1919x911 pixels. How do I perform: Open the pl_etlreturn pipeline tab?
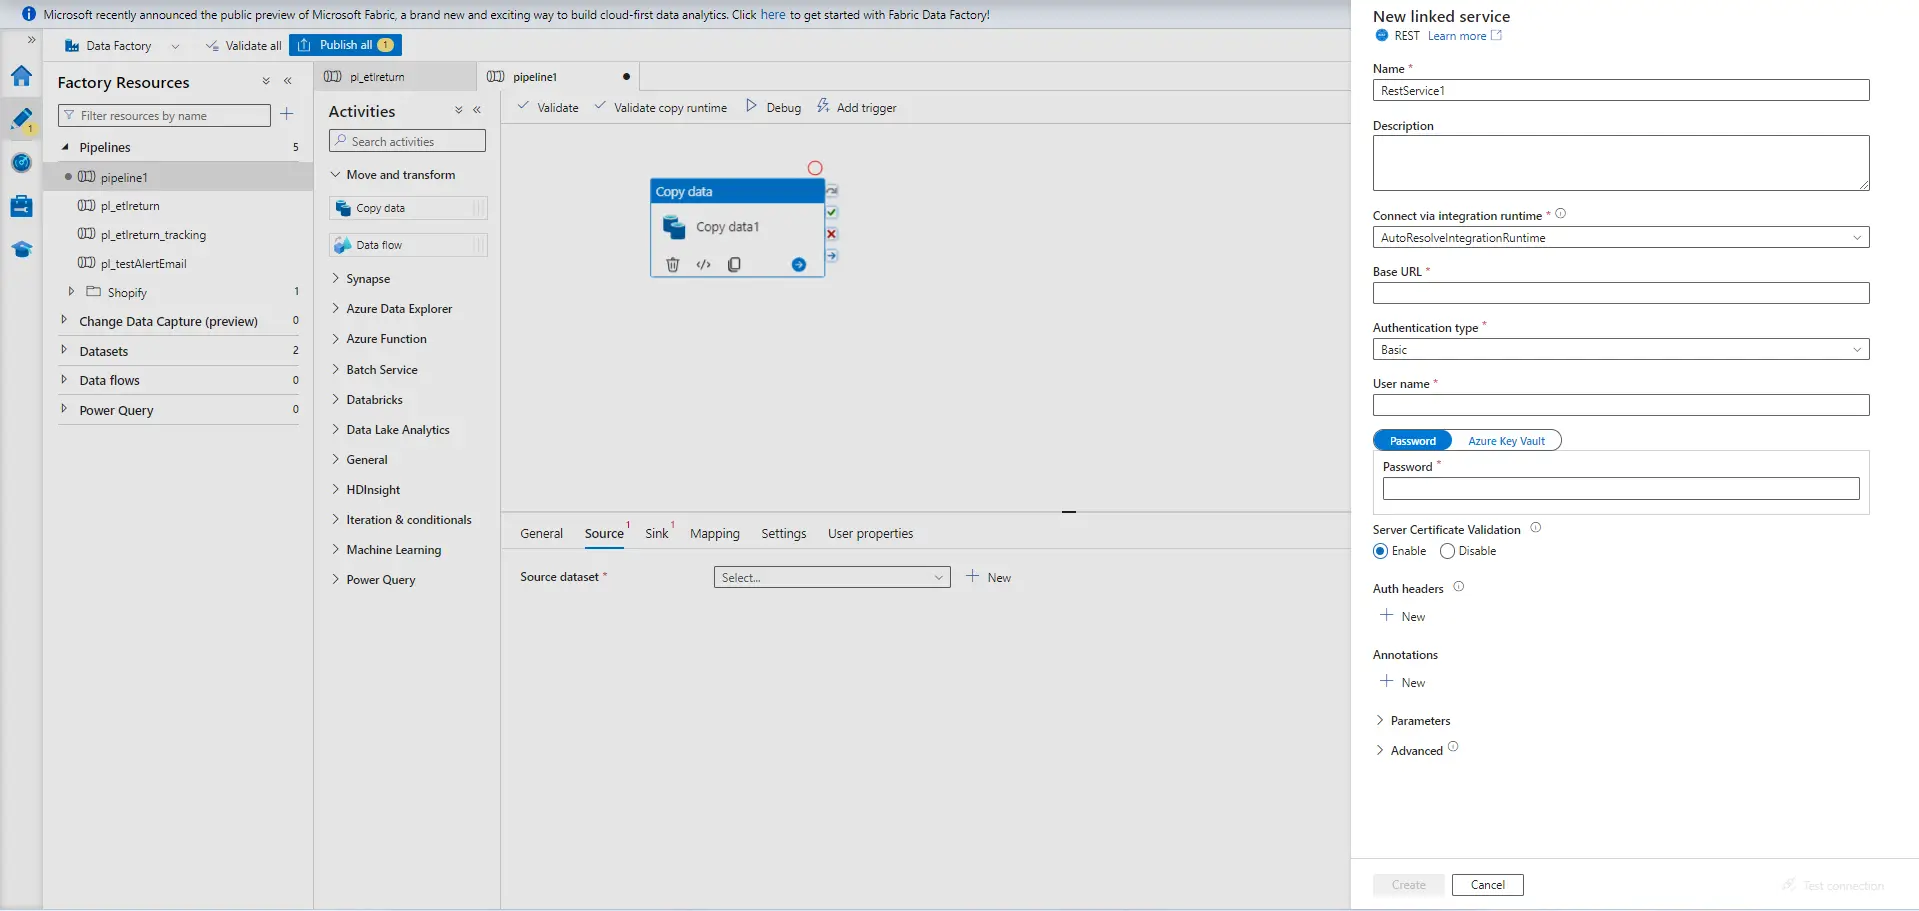click(397, 77)
